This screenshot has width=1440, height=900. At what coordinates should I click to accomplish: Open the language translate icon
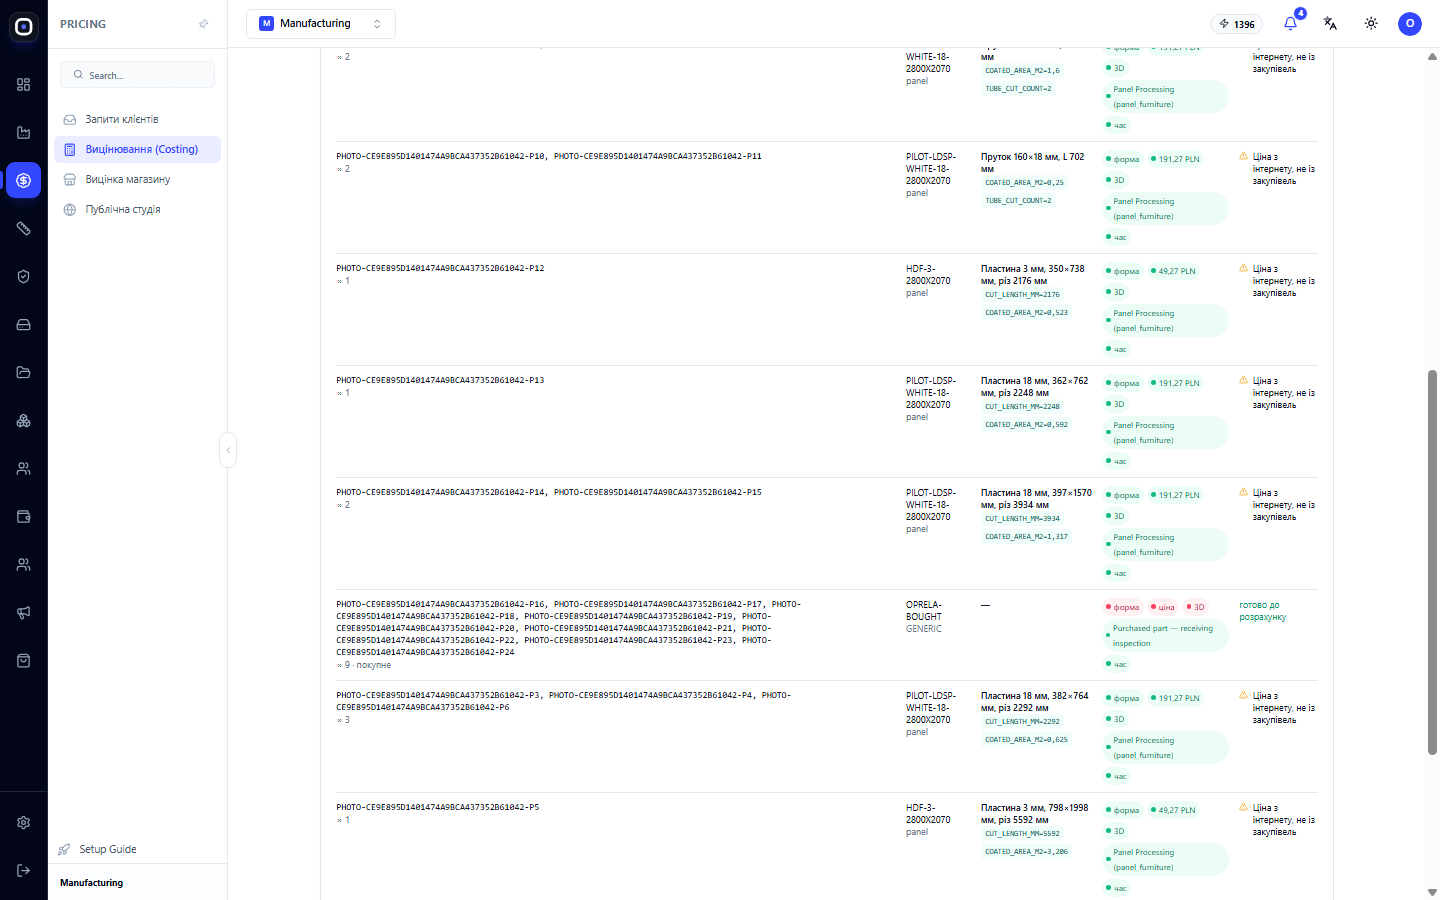(1330, 24)
